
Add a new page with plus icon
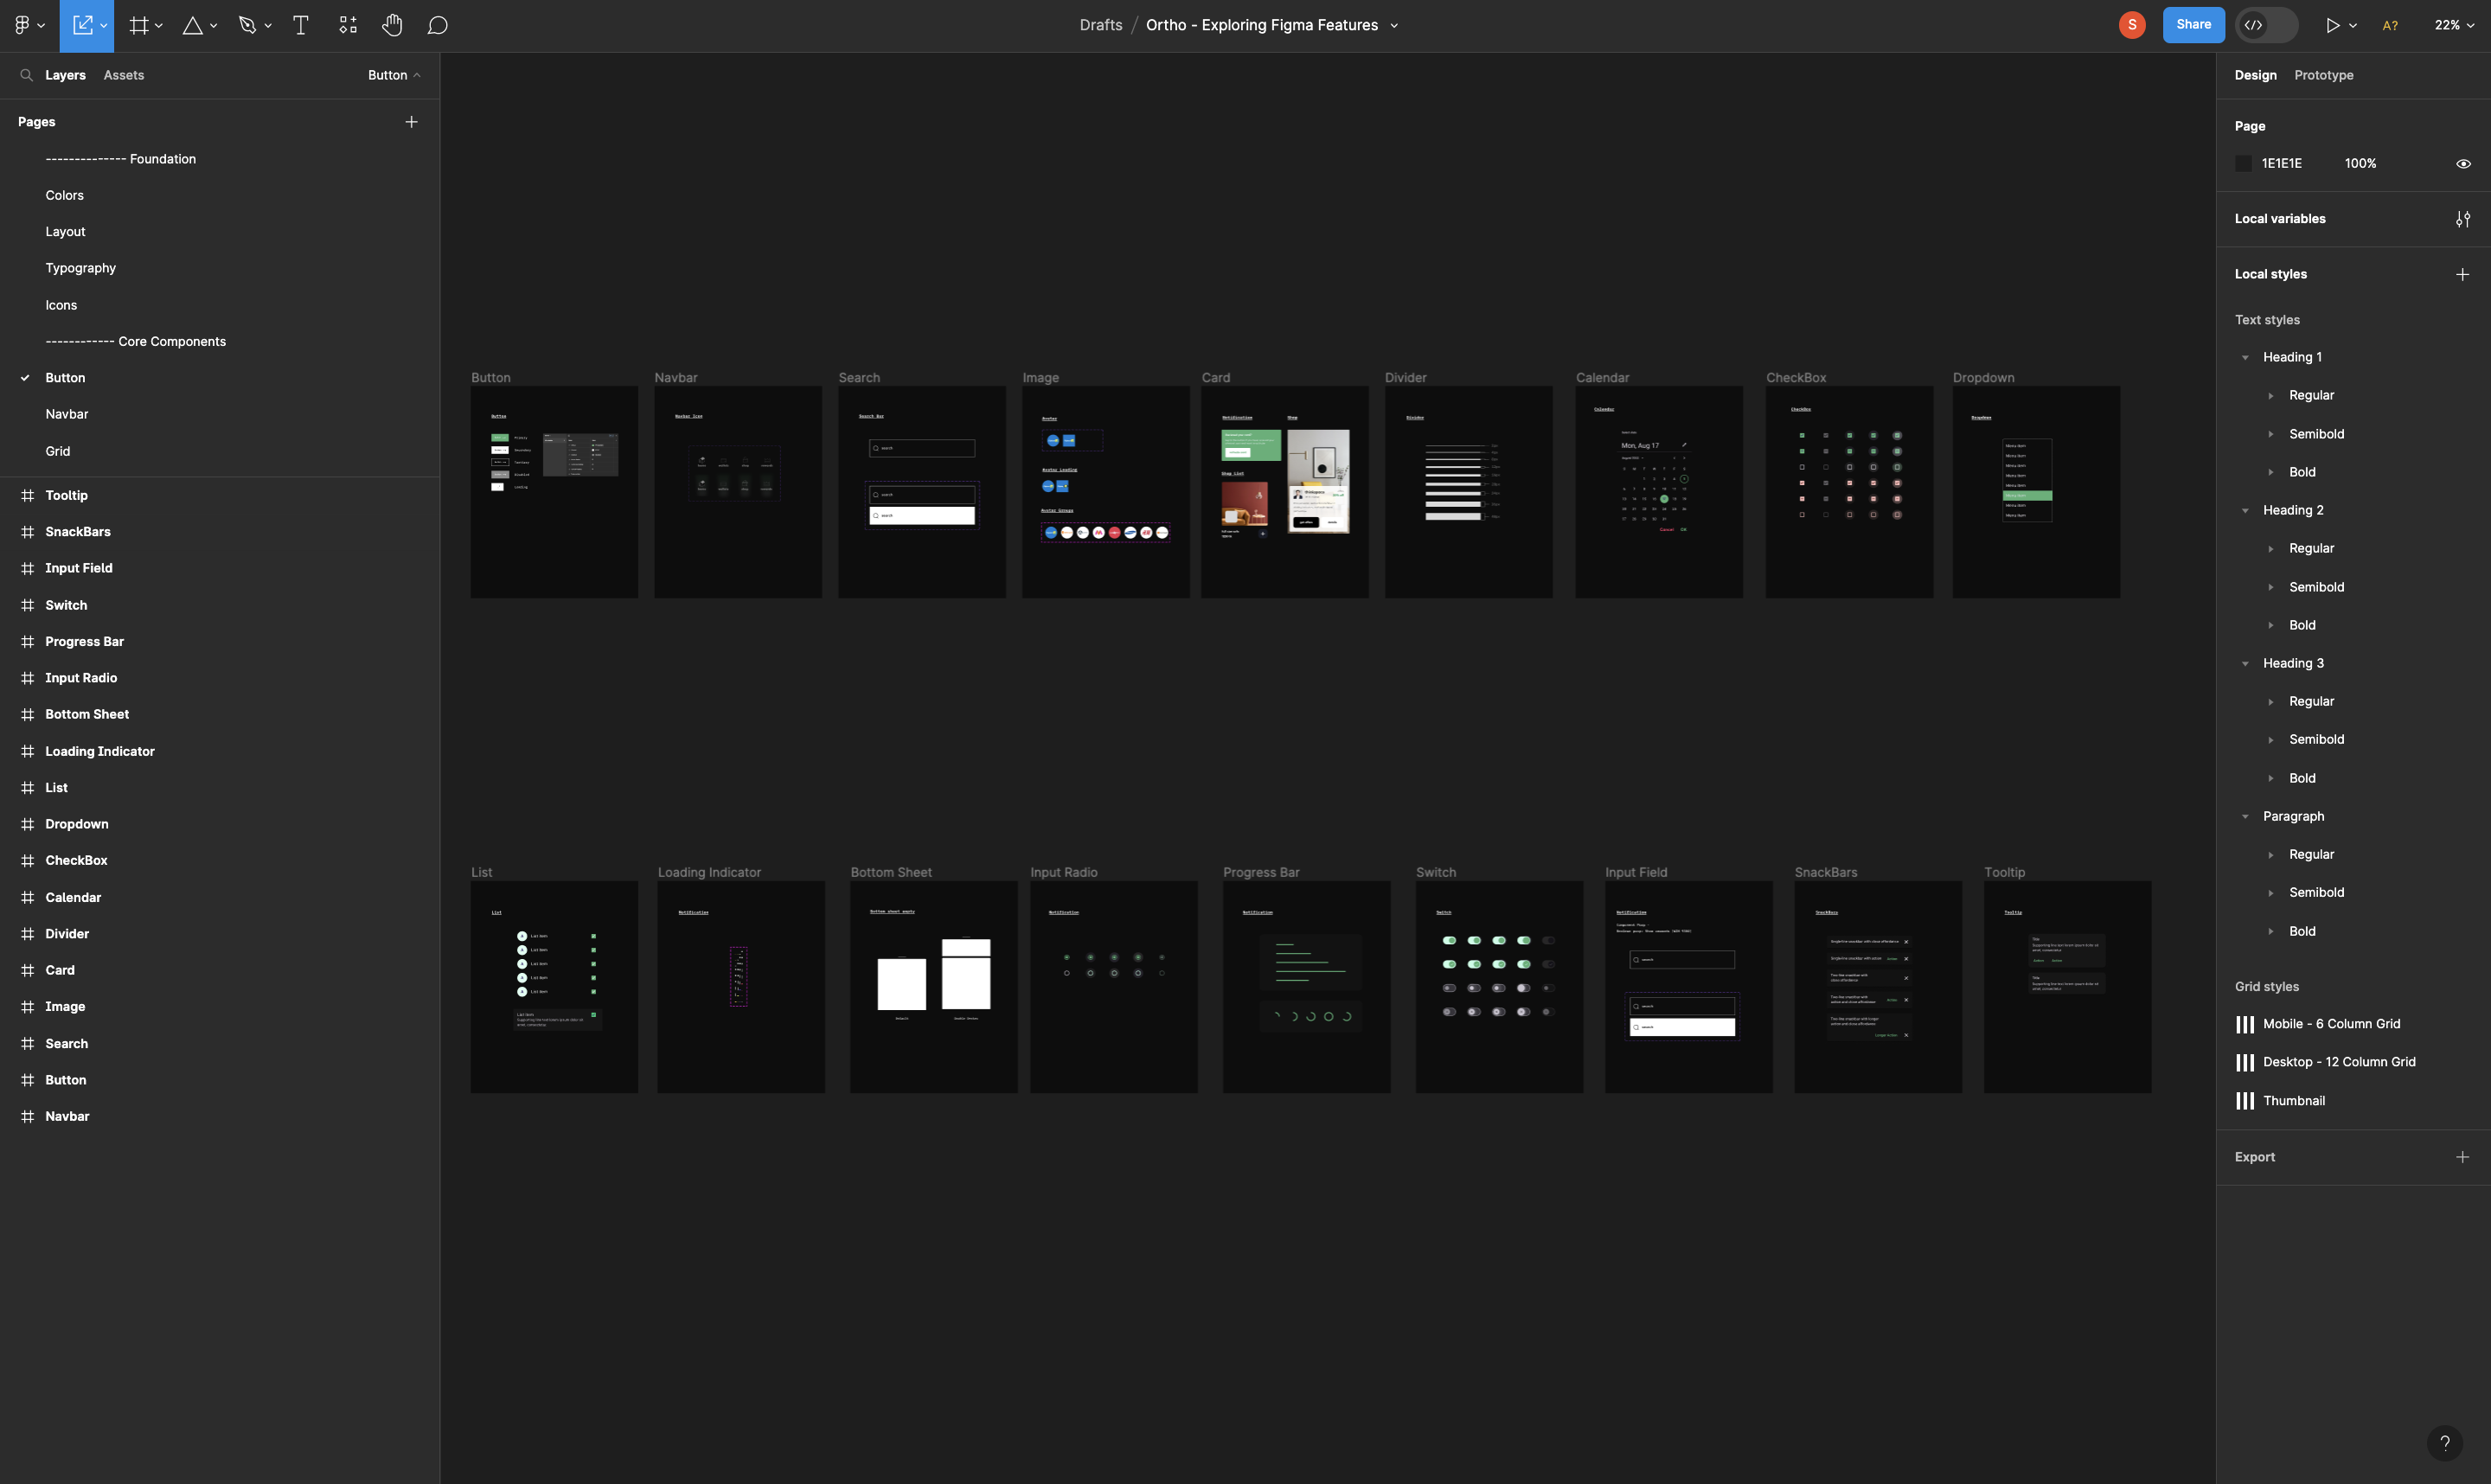point(411,122)
